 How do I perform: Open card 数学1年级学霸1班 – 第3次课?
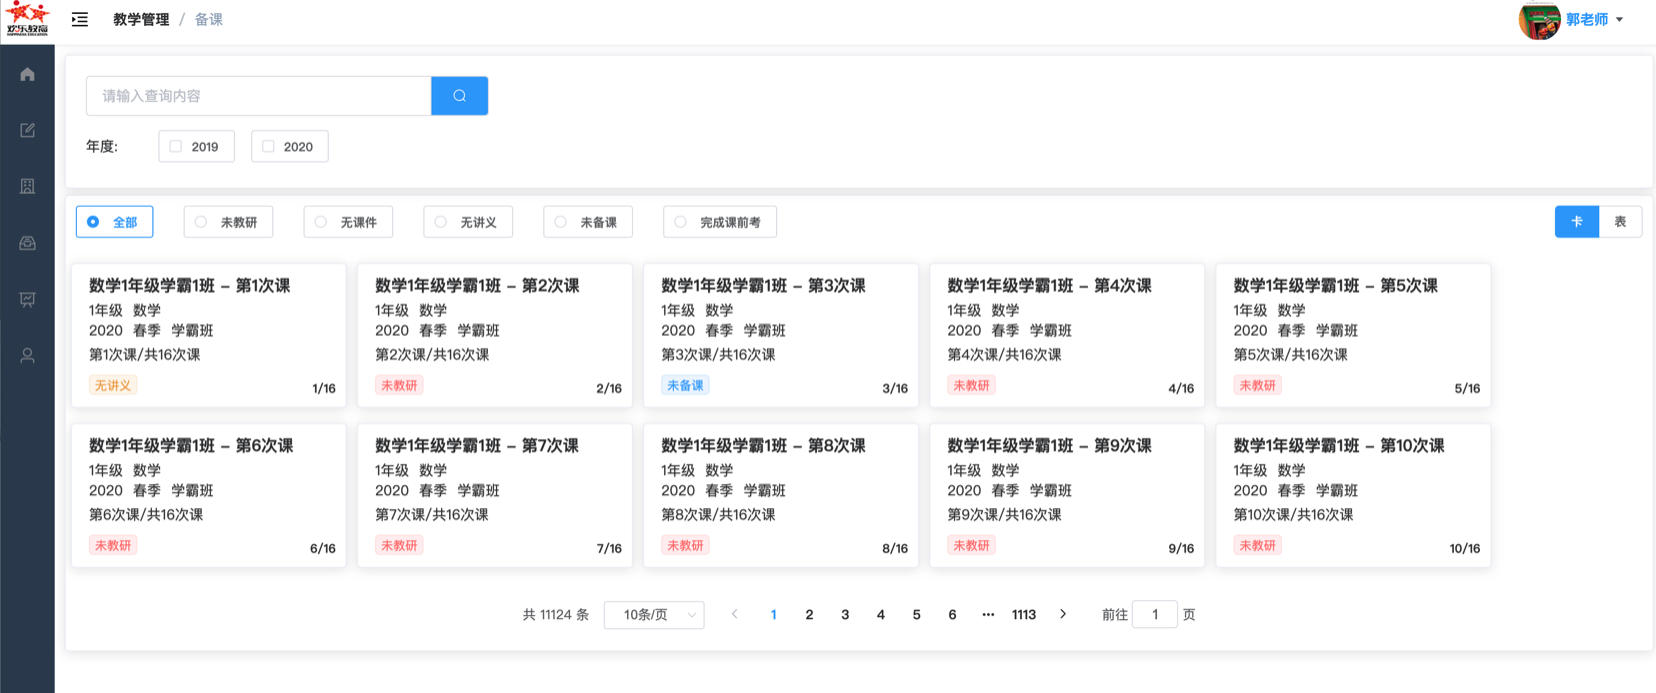tap(781, 335)
